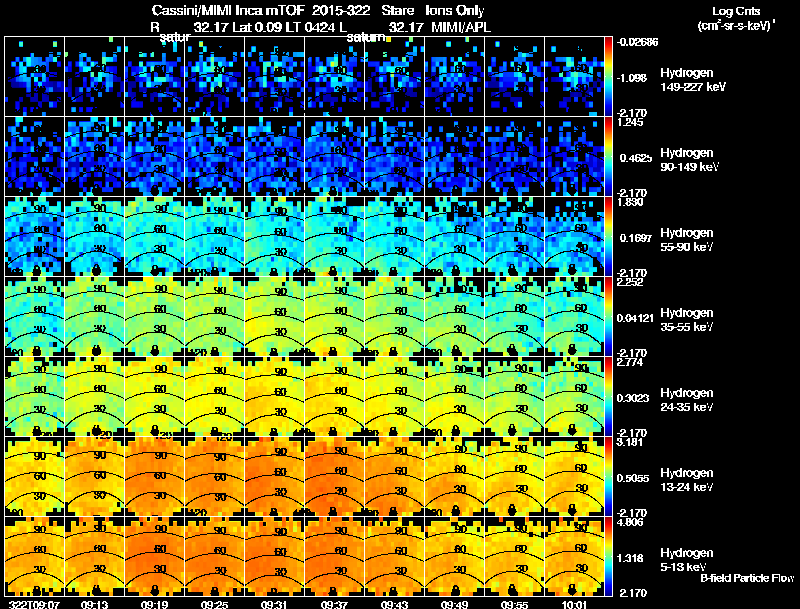Viewport: 800px width, 609px height.
Task: Click the '0.5055' color scale value
Action: (x=634, y=478)
